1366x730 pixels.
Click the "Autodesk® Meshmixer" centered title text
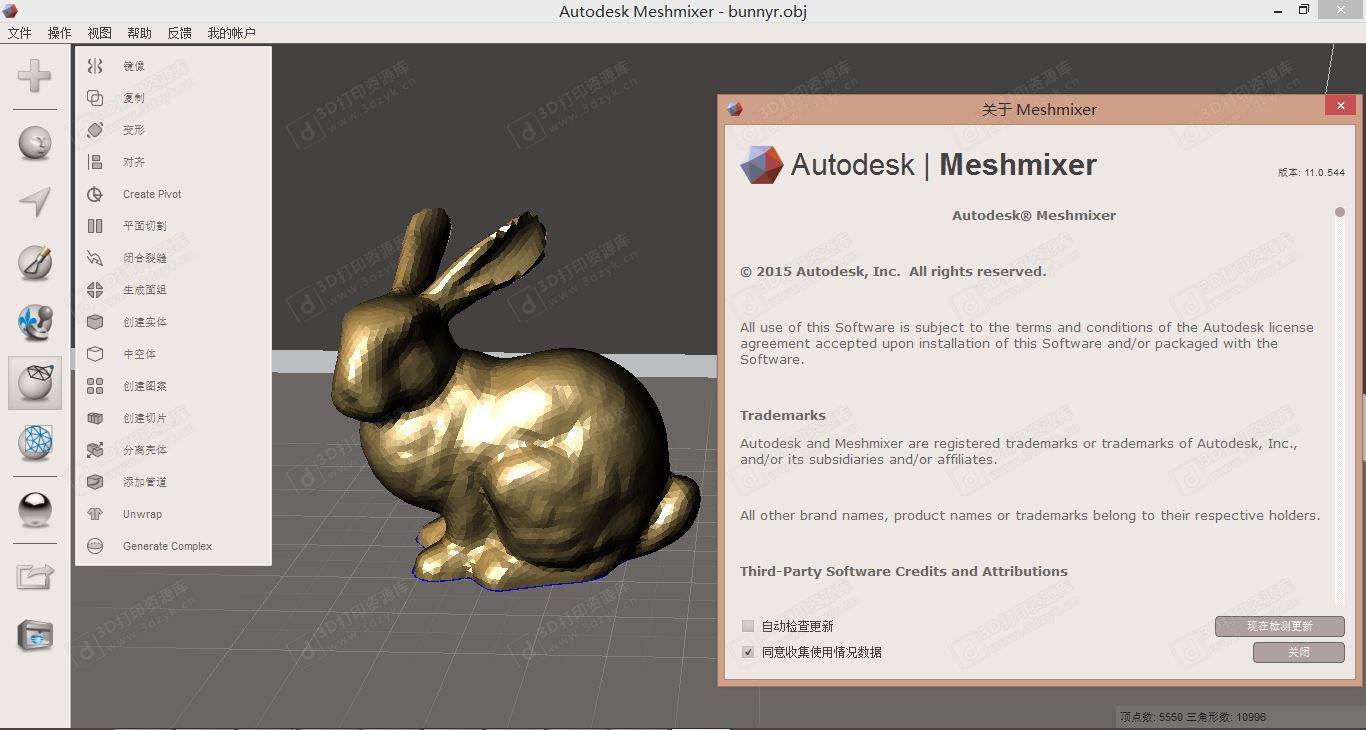click(1034, 215)
